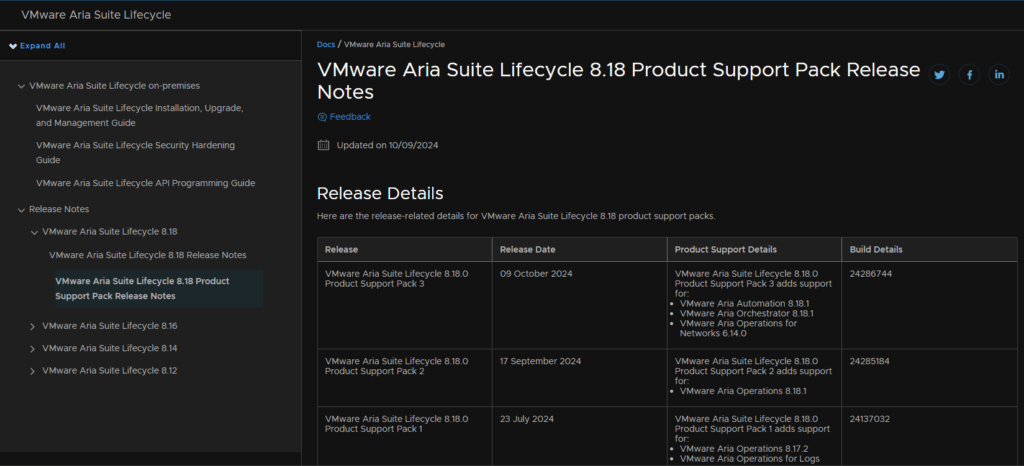Image resolution: width=1024 pixels, height=466 pixels.
Task: Open the Security Hardening Guide
Action: point(135,152)
